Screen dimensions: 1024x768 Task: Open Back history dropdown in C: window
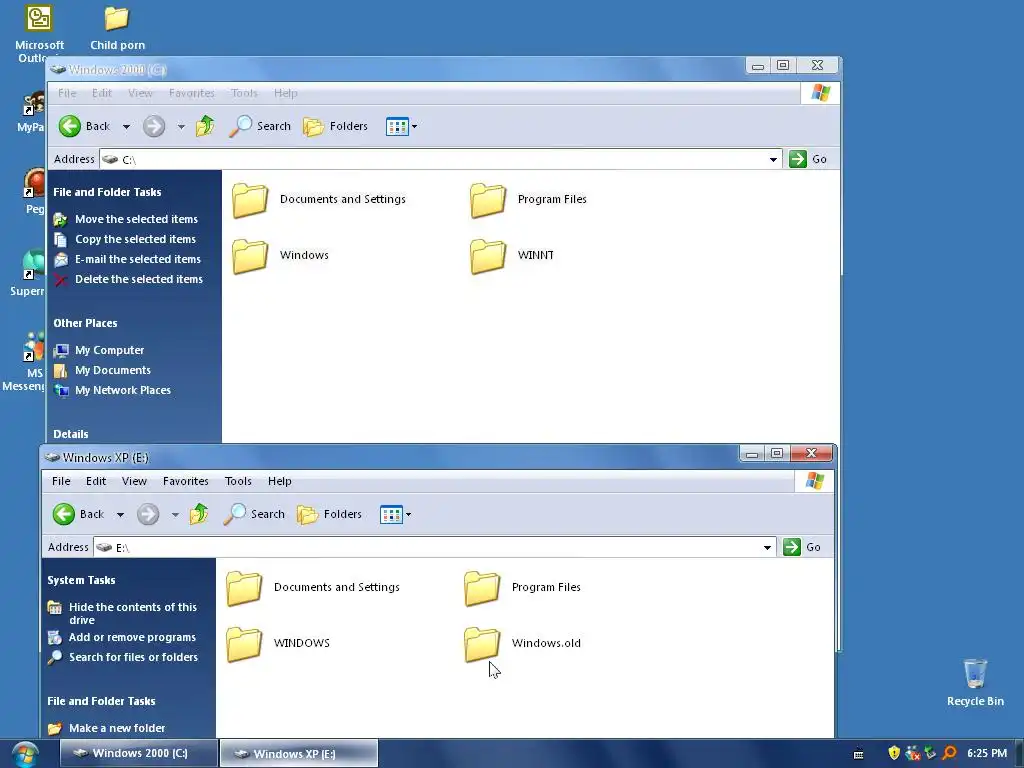tap(126, 127)
